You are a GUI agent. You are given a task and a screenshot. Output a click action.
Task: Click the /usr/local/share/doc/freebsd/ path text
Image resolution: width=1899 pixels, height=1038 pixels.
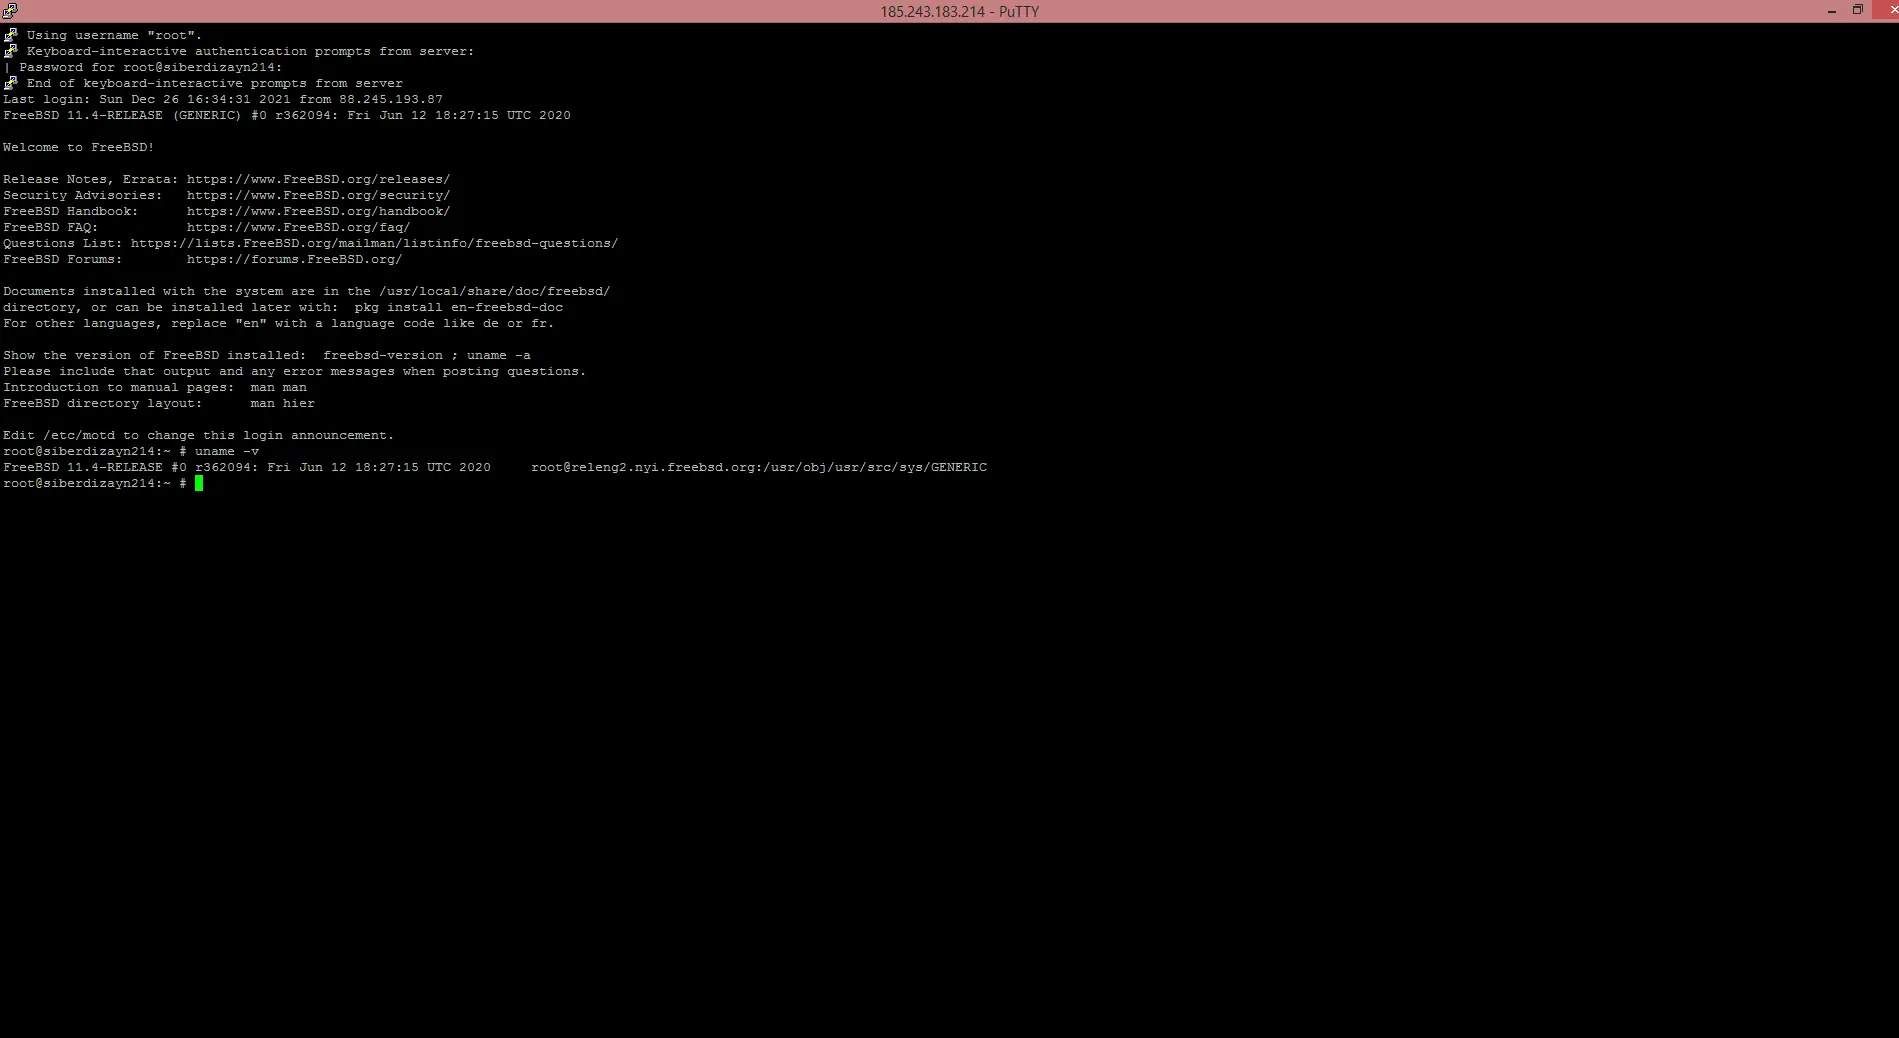494,292
